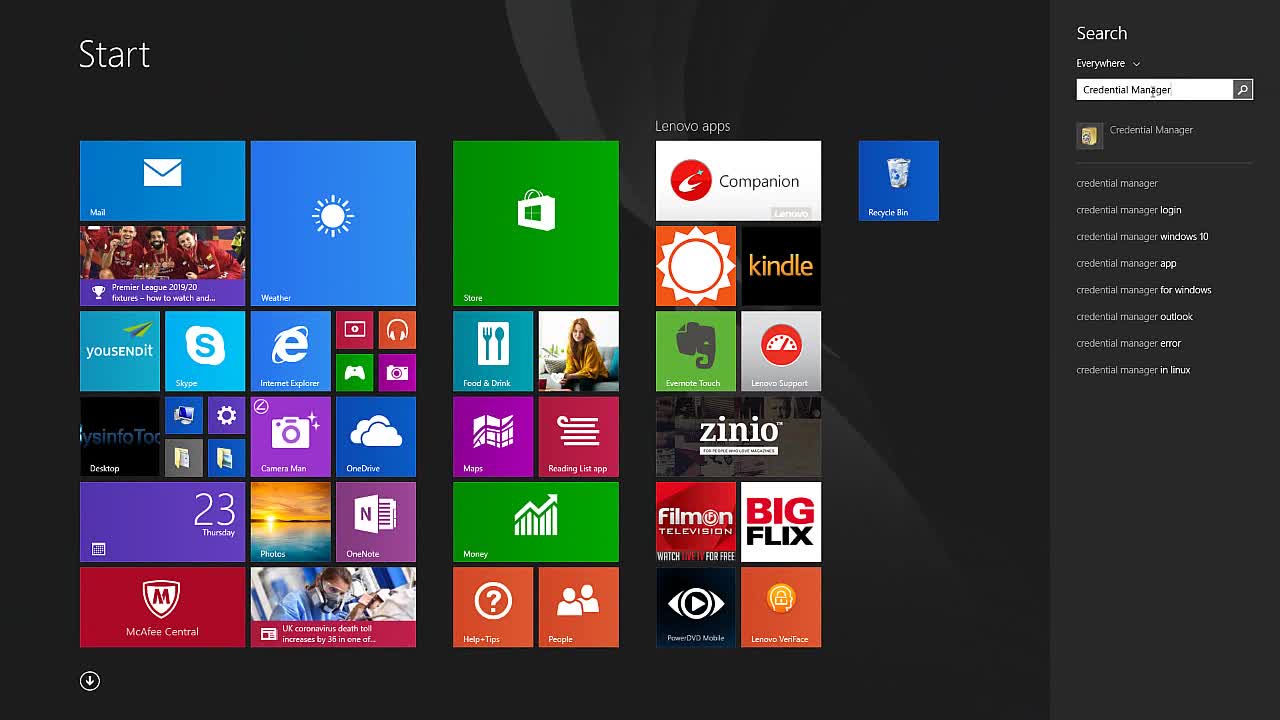
Task: Launch the Lenovo Companion tile
Action: (x=738, y=180)
